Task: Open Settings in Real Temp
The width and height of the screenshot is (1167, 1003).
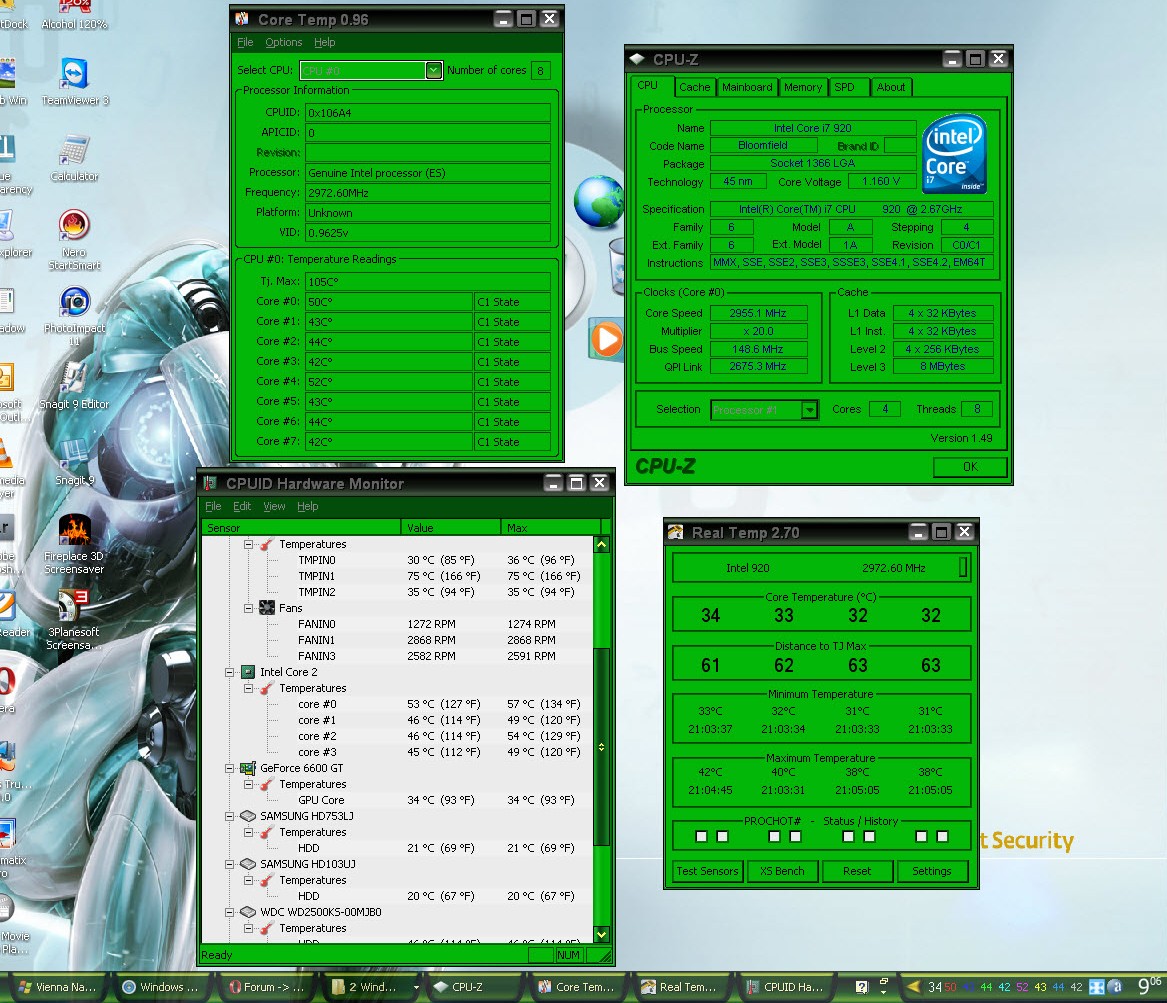Action: pos(932,871)
